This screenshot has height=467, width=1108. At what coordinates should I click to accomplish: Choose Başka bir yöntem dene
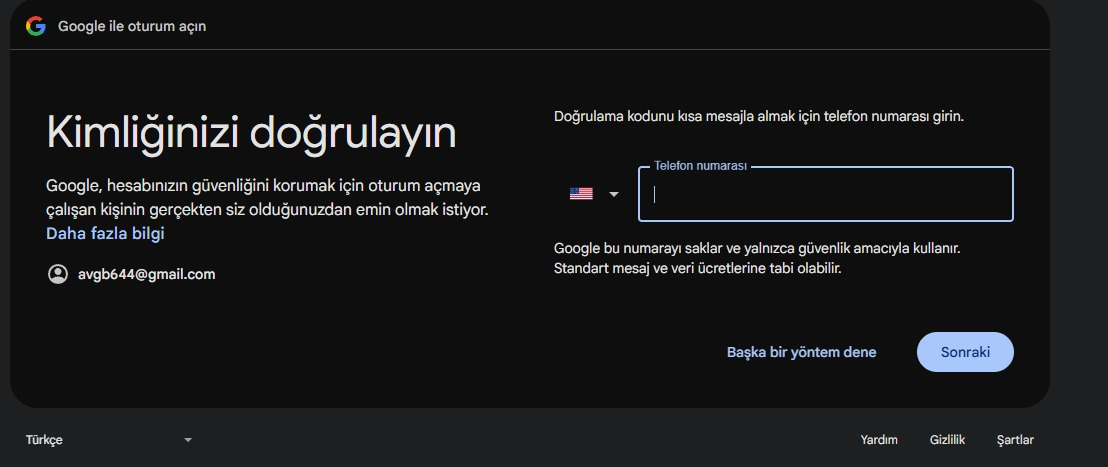[801, 352]
